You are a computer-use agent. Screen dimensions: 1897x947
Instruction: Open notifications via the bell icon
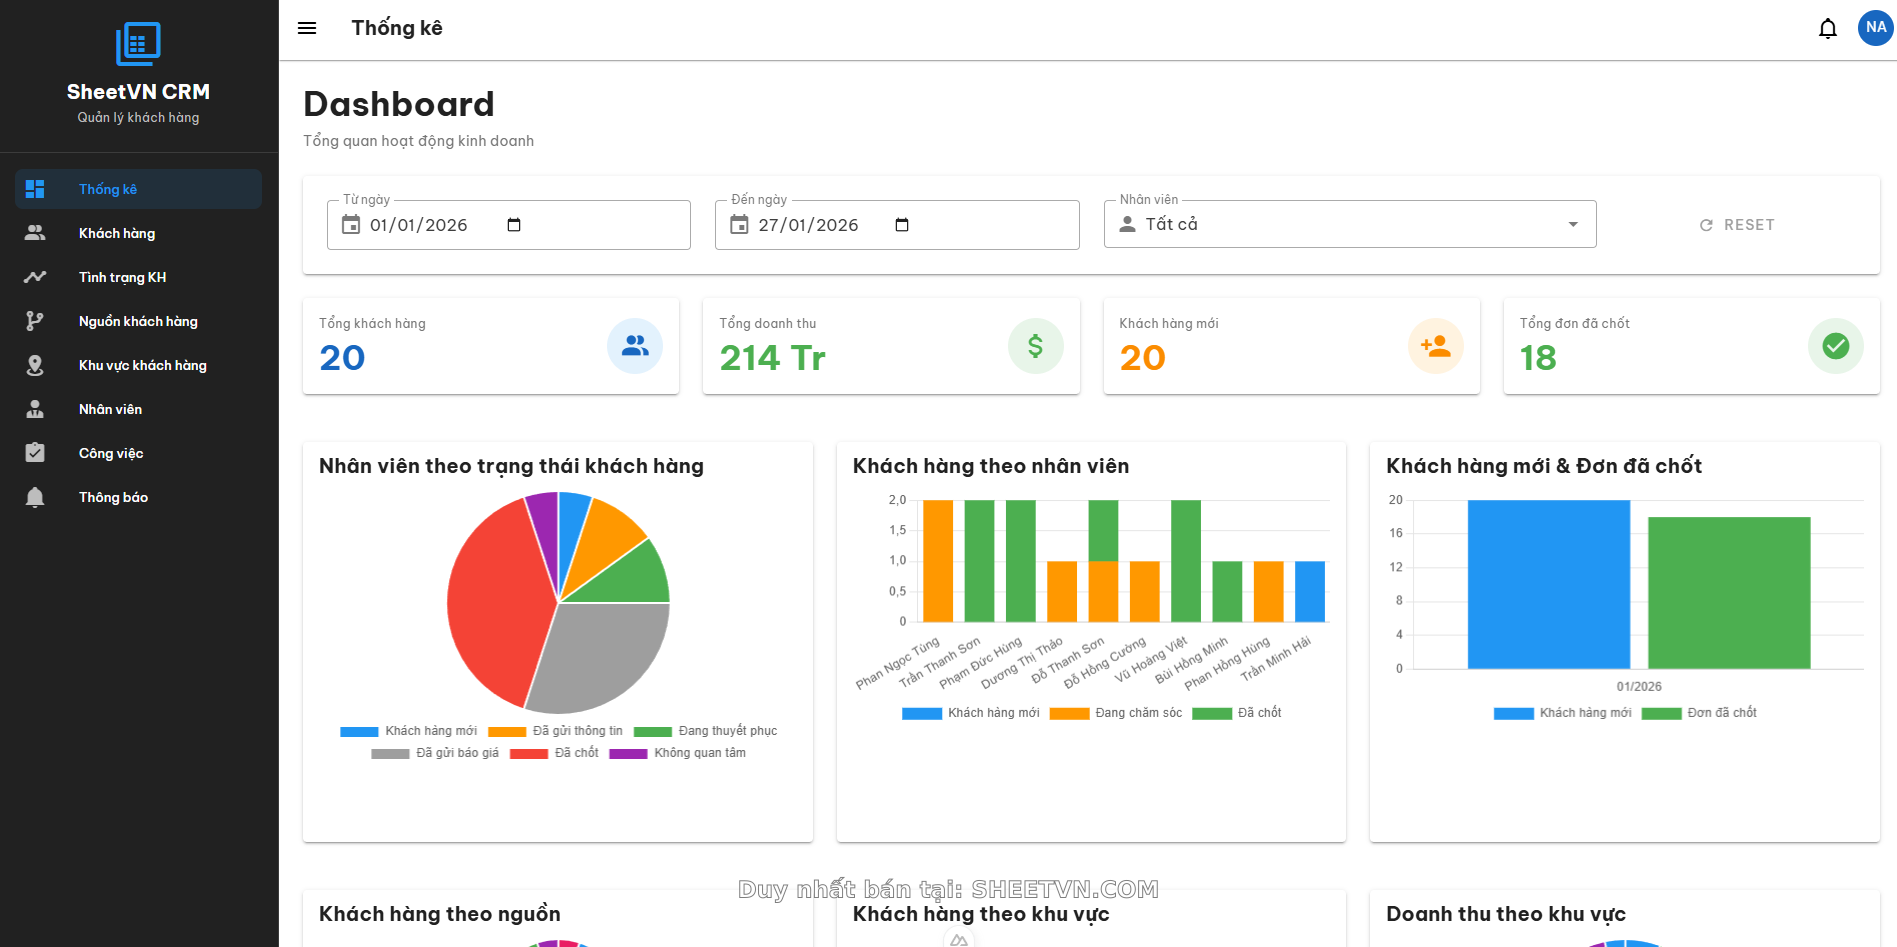point(1827,28)
